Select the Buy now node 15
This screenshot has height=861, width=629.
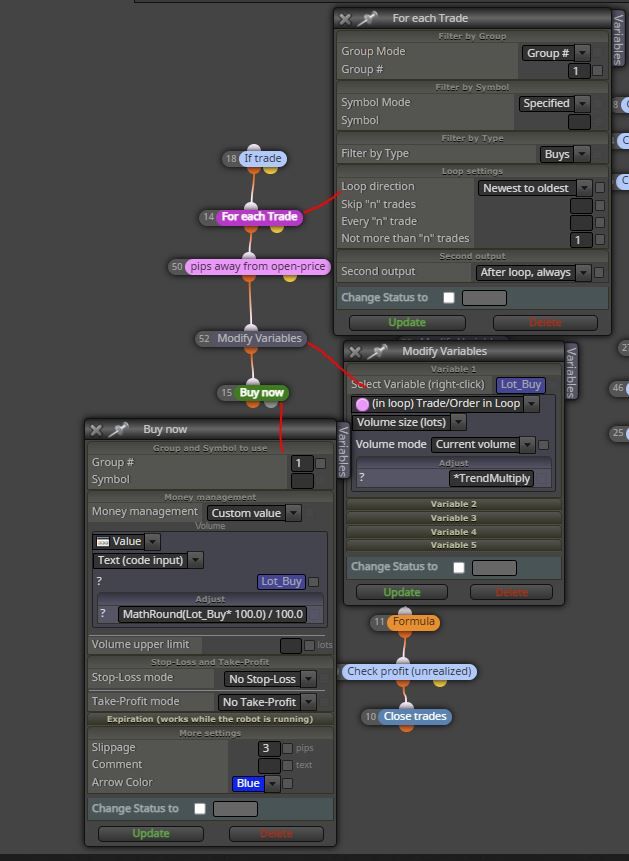pos(261,393)
